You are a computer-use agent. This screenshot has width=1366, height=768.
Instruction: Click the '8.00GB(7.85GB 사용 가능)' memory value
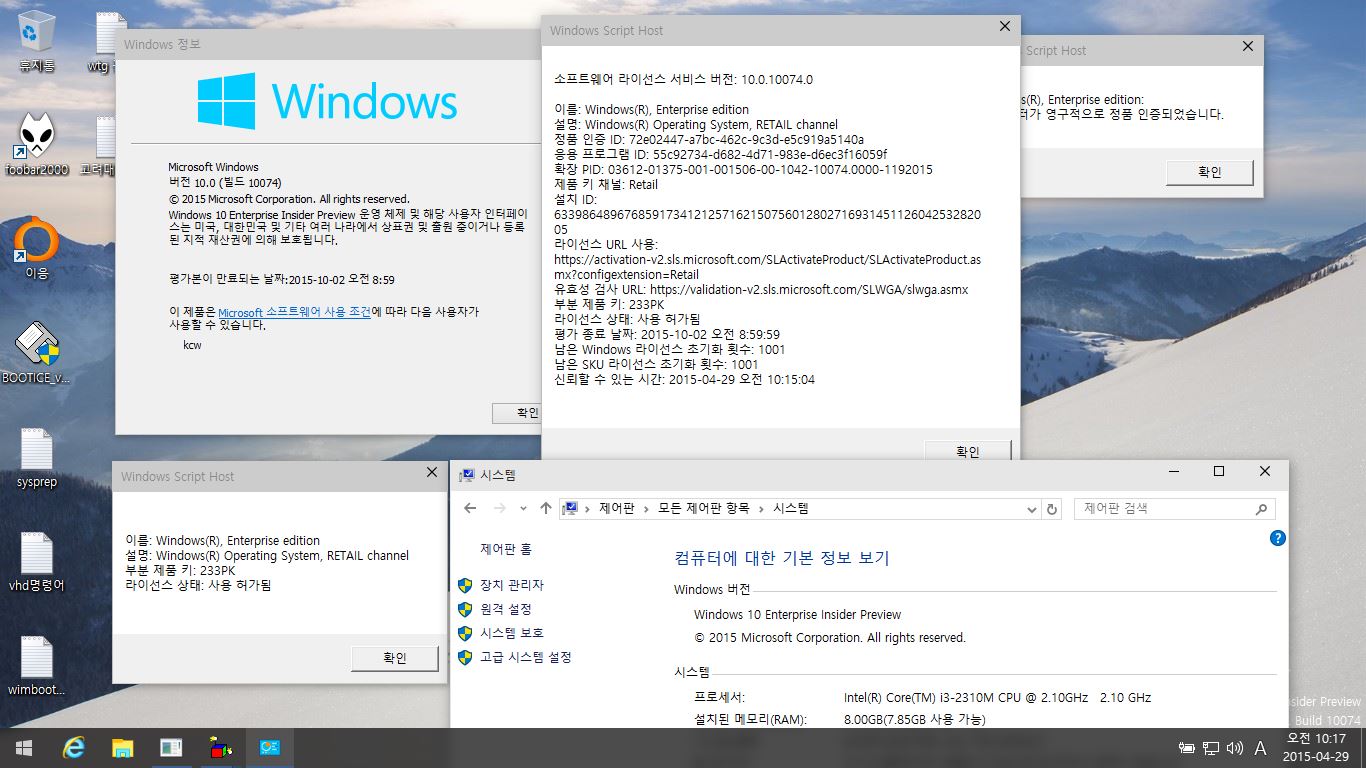point(915,720)
